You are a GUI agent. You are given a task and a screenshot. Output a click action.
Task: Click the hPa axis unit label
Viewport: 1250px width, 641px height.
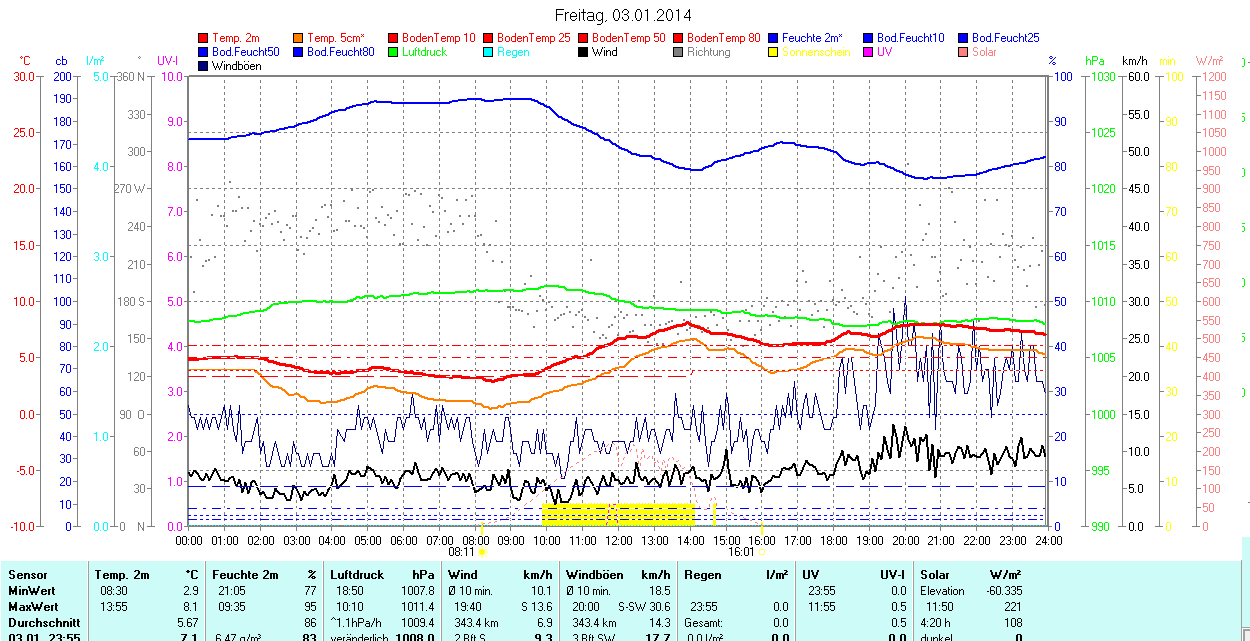(x=1095, y=61)
